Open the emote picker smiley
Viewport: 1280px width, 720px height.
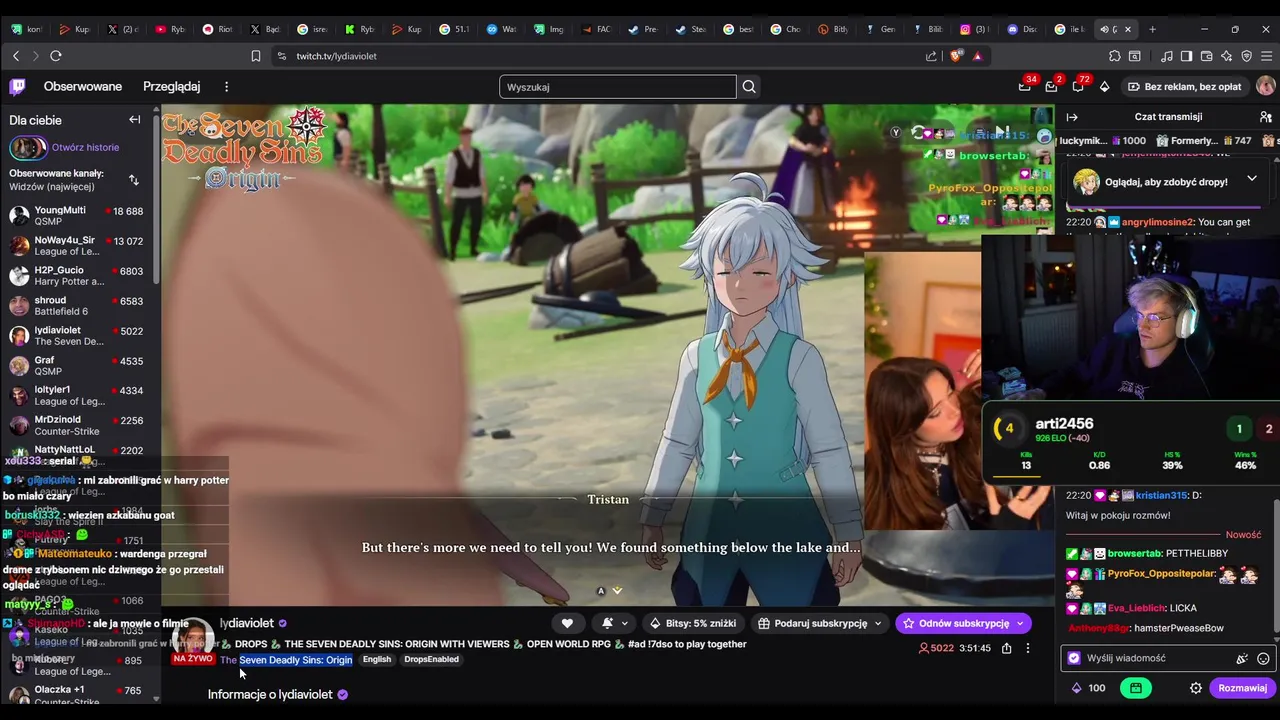1263,659
